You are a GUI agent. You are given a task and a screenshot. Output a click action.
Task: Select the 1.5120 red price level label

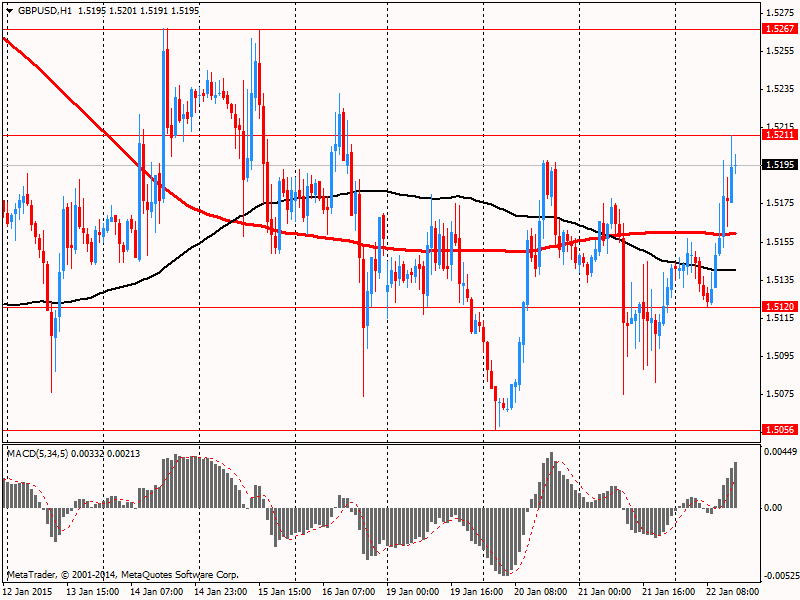click(x=780, y=307)
